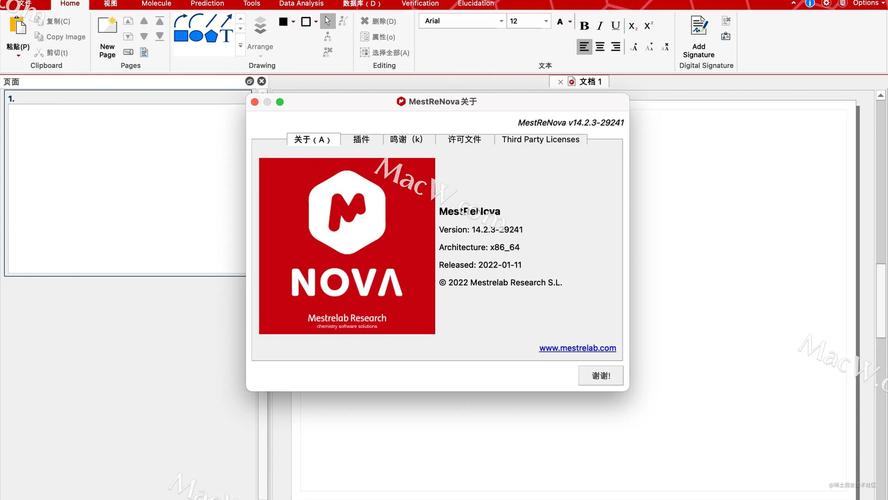Viewport: 888px width, 500px height.
Task: Click the delete (D) scissors icon
Action: click(365, 21)
